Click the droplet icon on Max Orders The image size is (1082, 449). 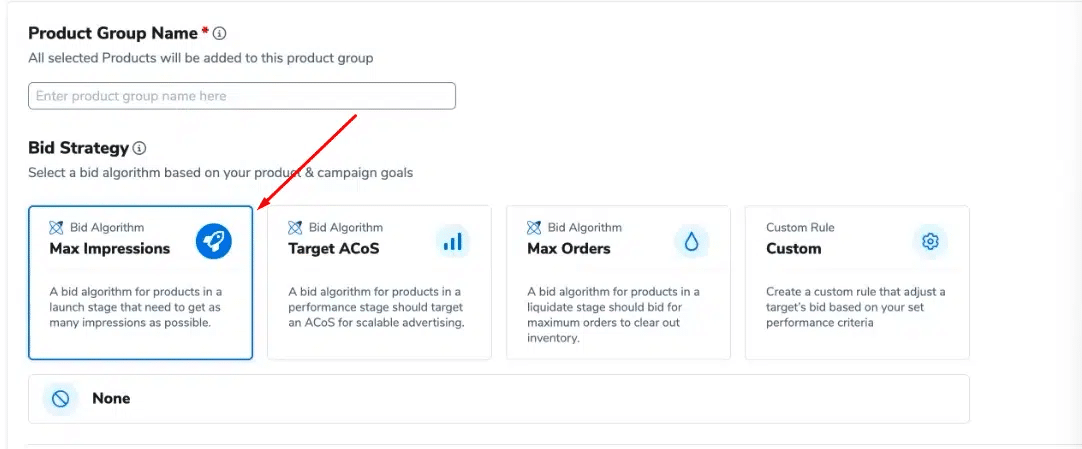coord(691,241)
